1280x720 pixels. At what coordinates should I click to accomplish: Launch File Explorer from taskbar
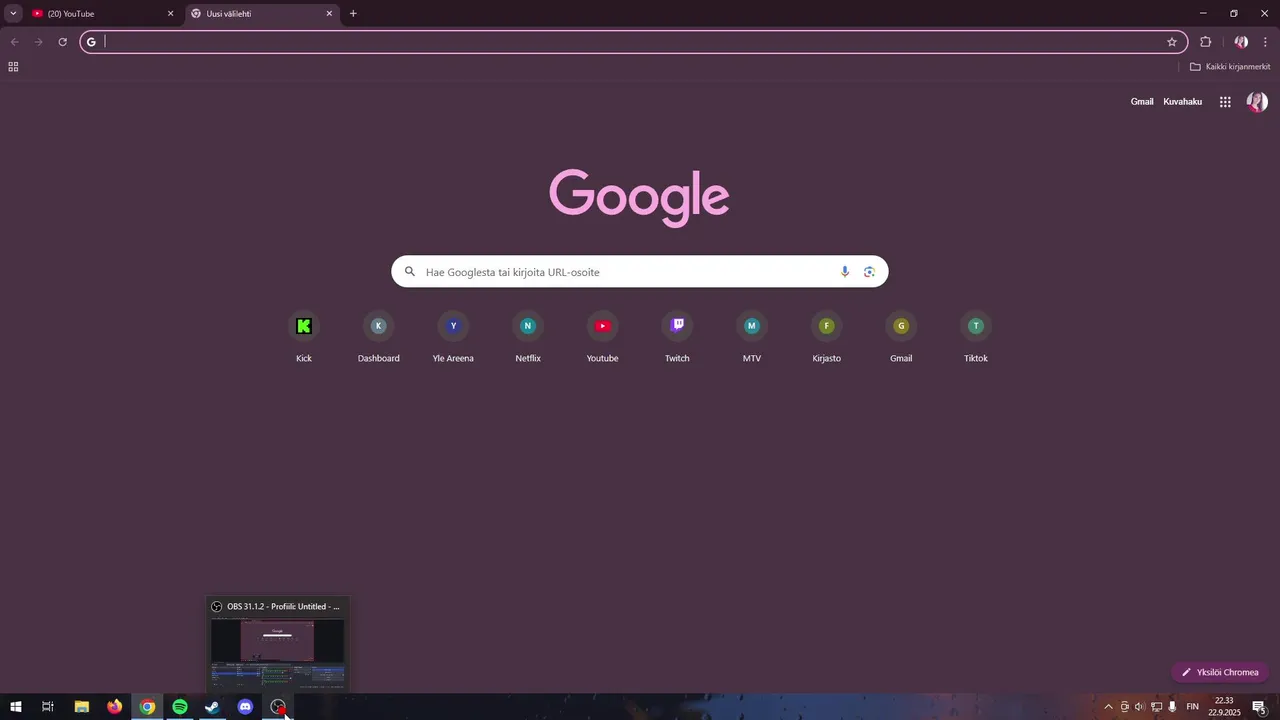click(82, 707)
